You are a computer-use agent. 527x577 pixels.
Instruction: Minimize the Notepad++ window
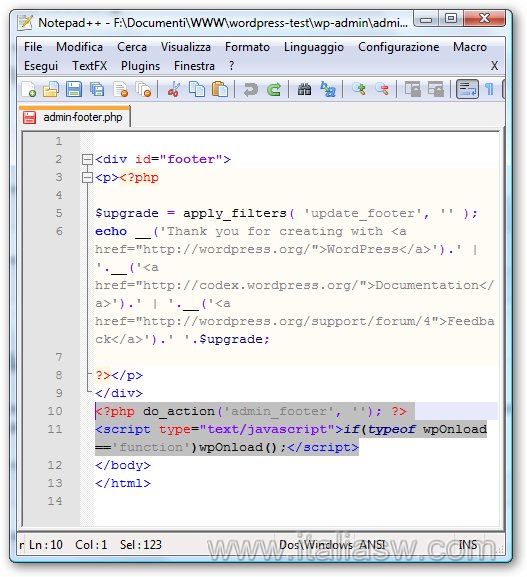426,19
